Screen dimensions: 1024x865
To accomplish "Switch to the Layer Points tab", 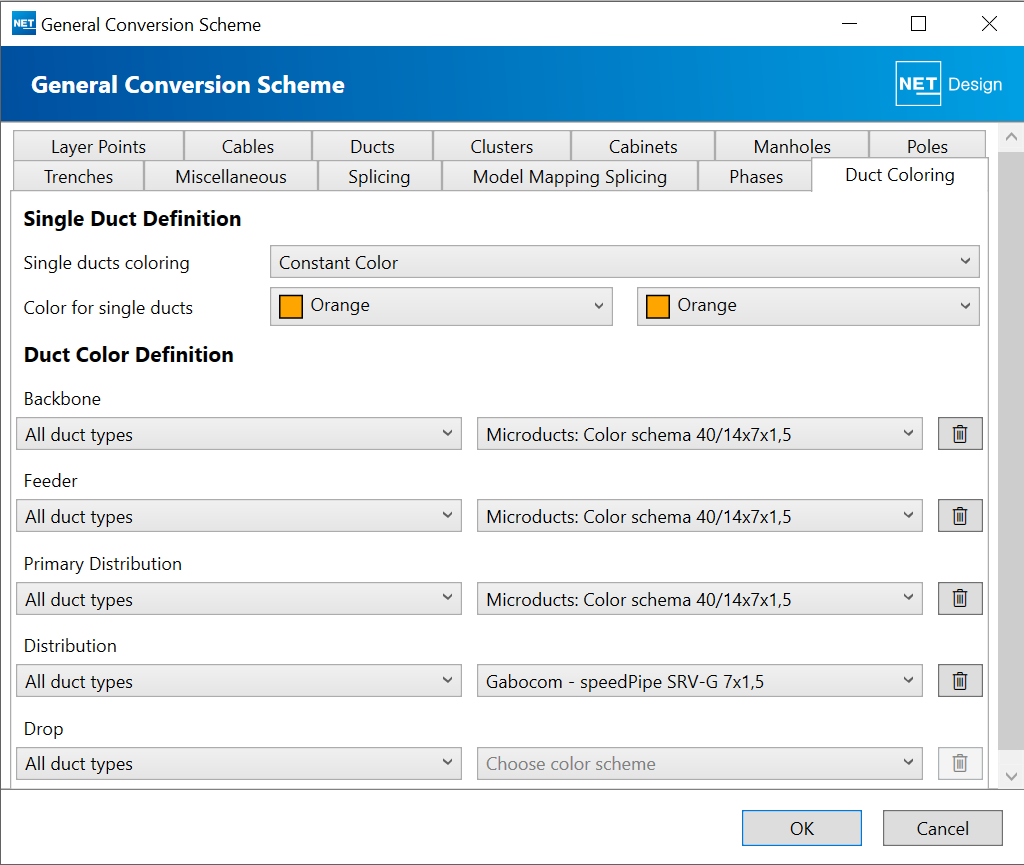I will point(99,146).
